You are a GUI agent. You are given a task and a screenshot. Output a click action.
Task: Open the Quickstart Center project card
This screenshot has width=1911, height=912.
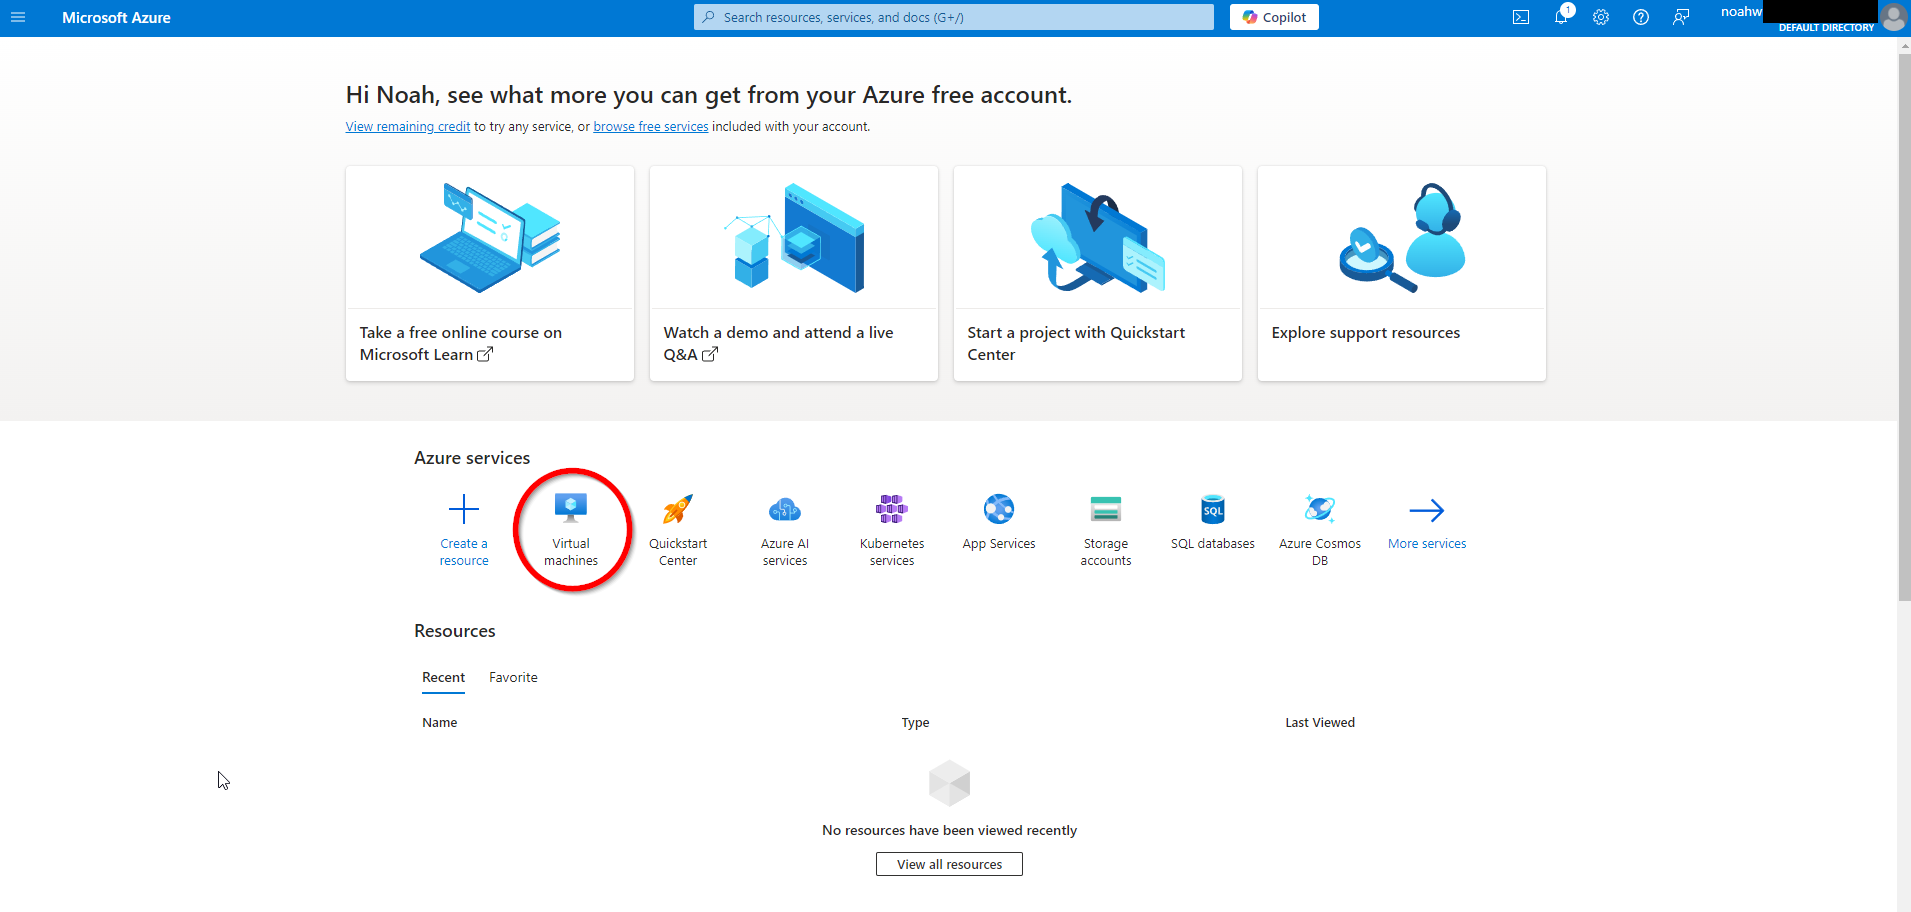click(x=1098, y=273)
